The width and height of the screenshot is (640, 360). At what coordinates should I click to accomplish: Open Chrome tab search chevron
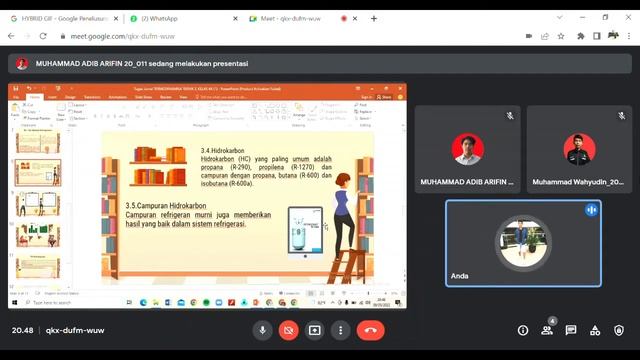tap(560, 18)
